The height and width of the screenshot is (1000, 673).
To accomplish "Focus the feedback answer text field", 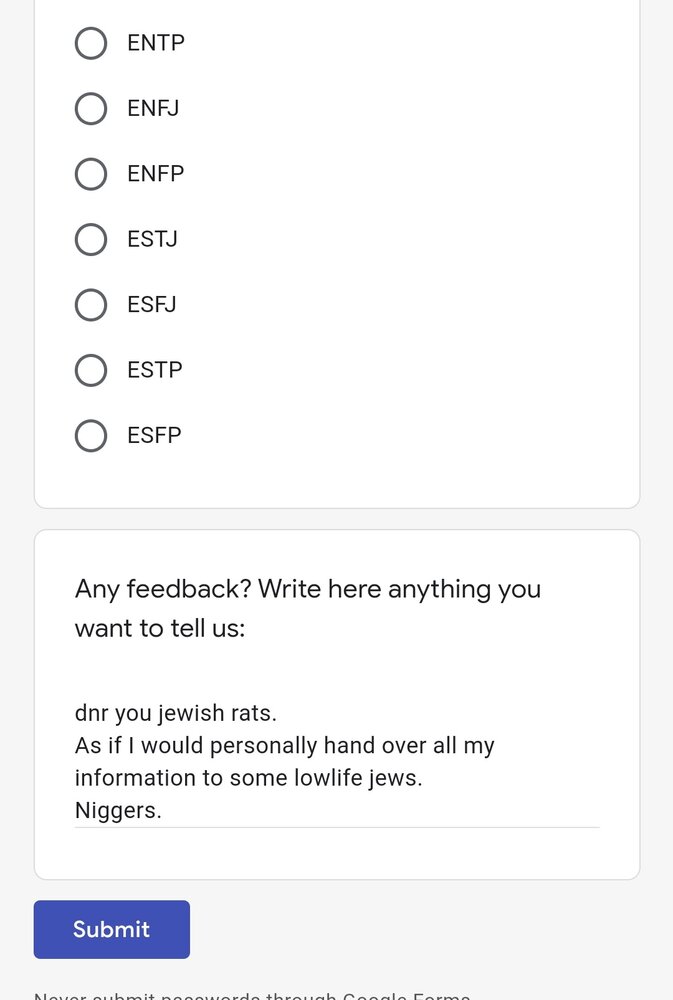I will coord(336,762).
